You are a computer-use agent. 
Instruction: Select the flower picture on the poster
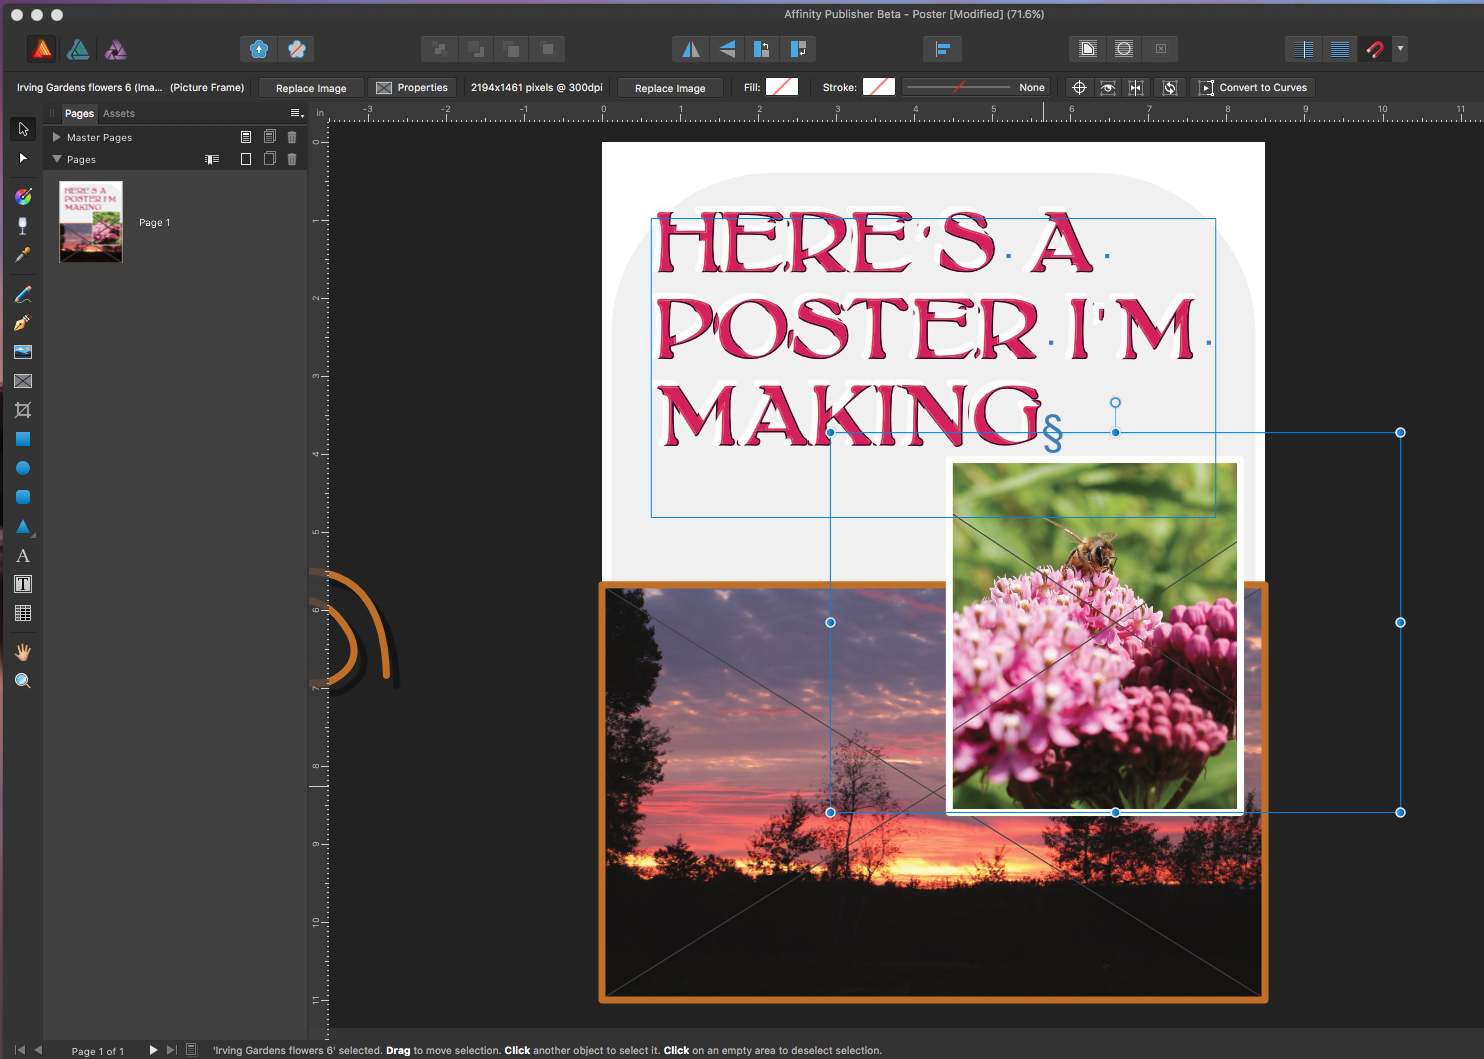coord(1095,636)
